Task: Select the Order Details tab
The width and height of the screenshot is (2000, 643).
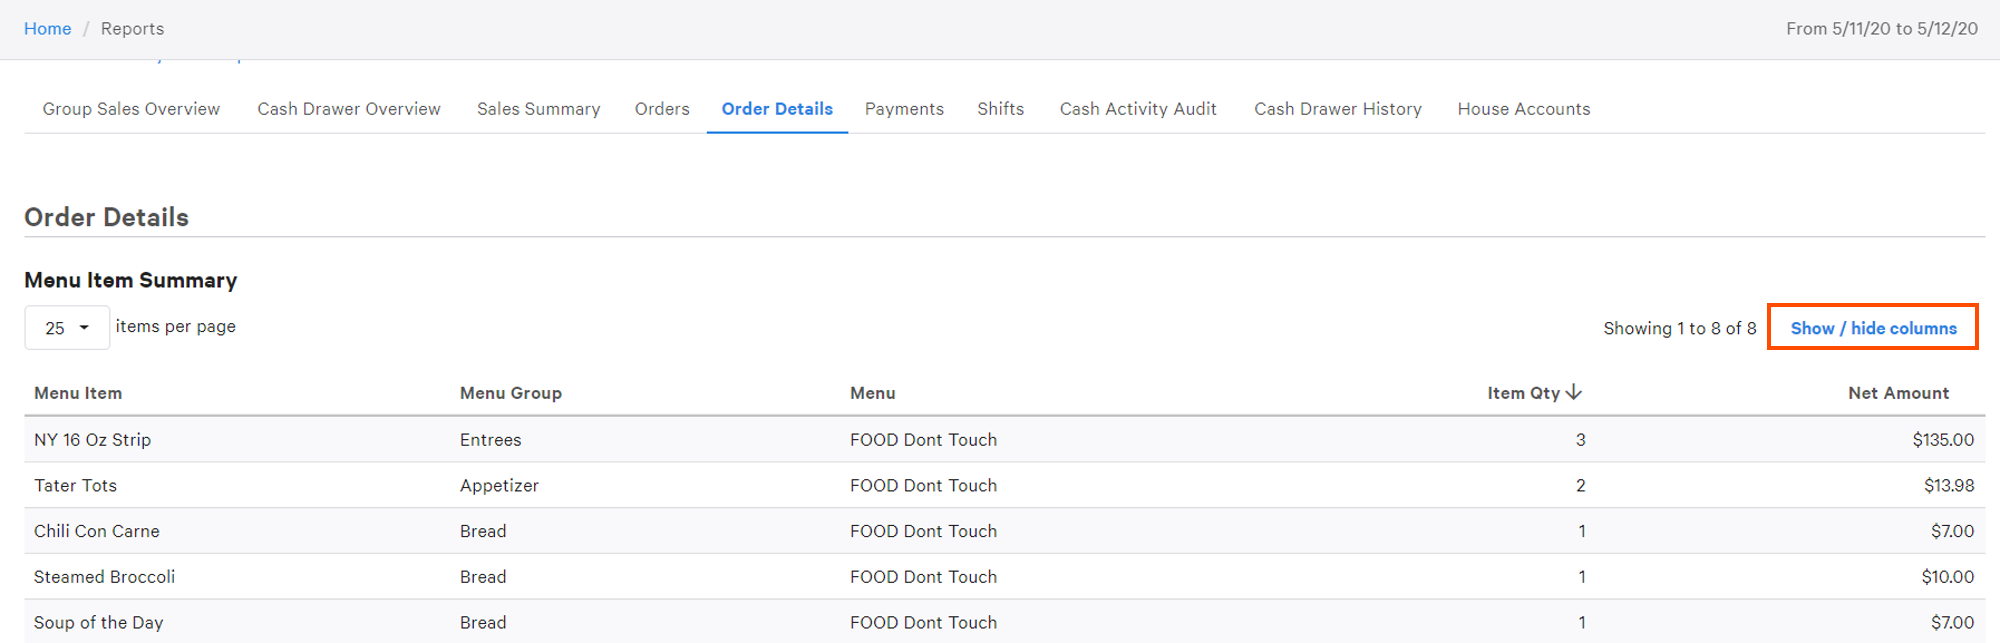Action: coord(777,109)
